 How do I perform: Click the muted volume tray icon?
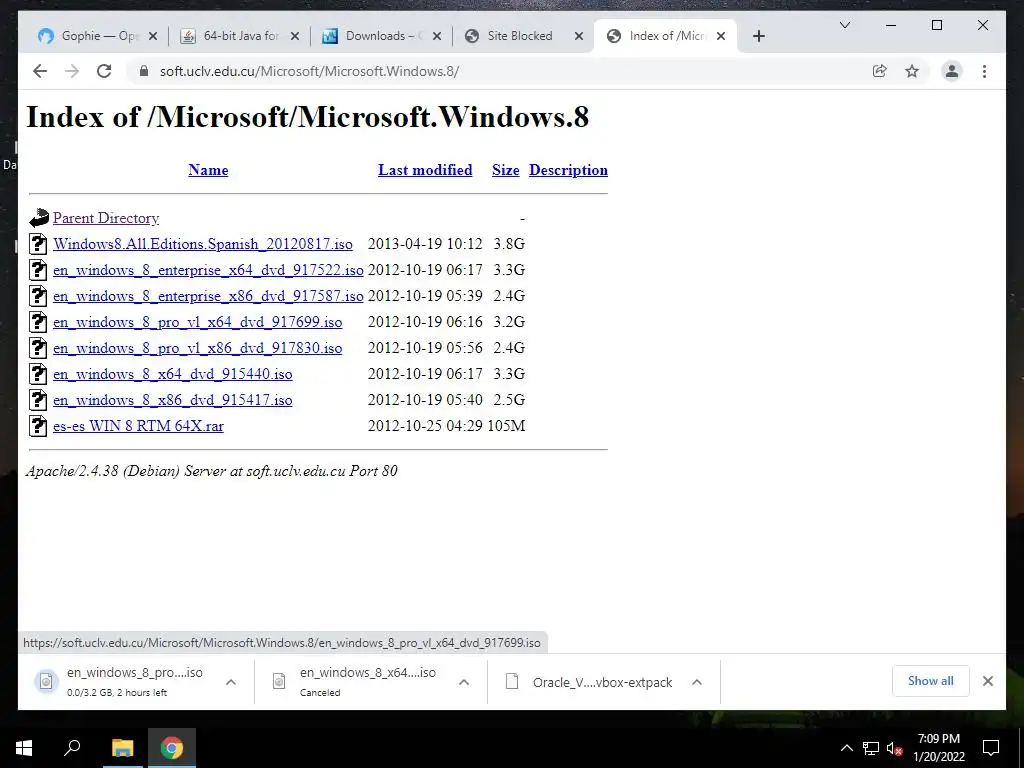pyautogui.click(x=894, y=748)
